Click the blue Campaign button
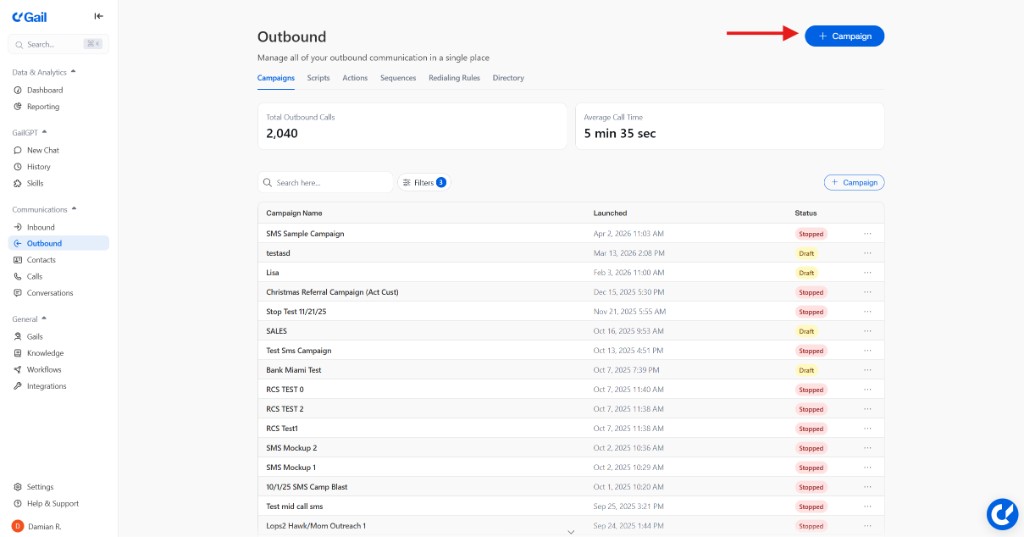 pos(844,36)
